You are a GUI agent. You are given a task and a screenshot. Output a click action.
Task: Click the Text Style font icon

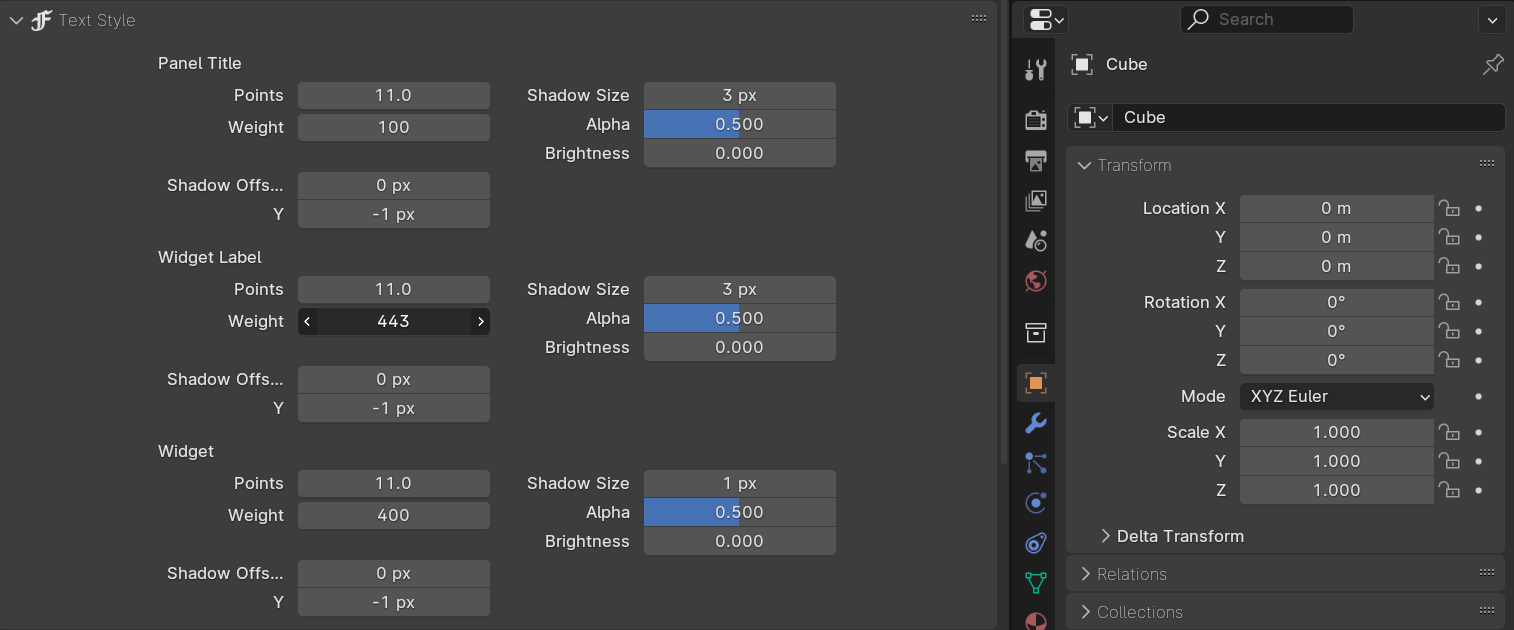41,20
